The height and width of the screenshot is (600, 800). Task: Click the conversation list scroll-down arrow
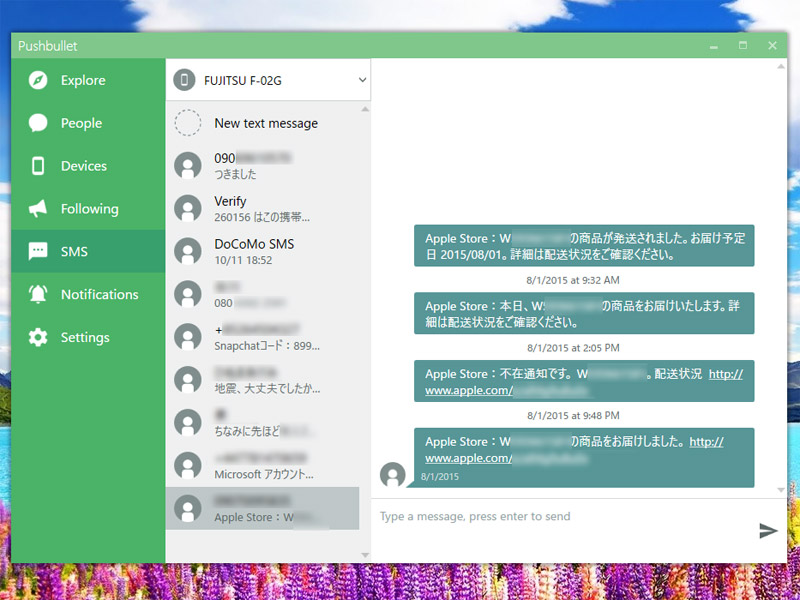tap(365, 555)
